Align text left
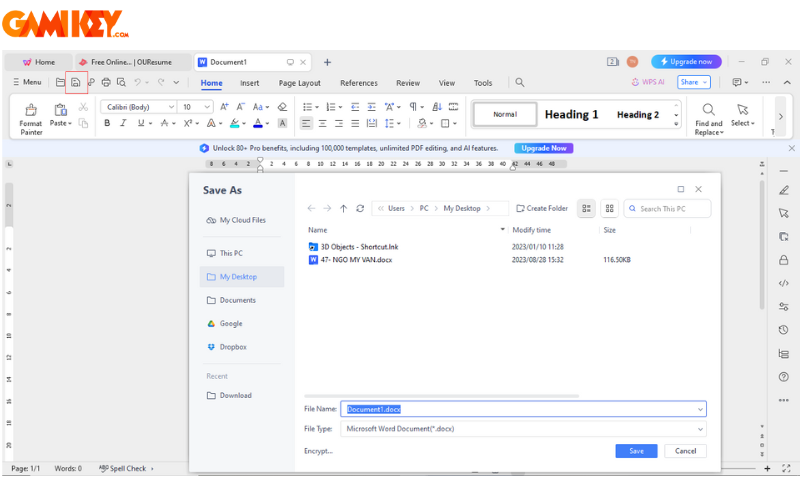 pos(306,123)
